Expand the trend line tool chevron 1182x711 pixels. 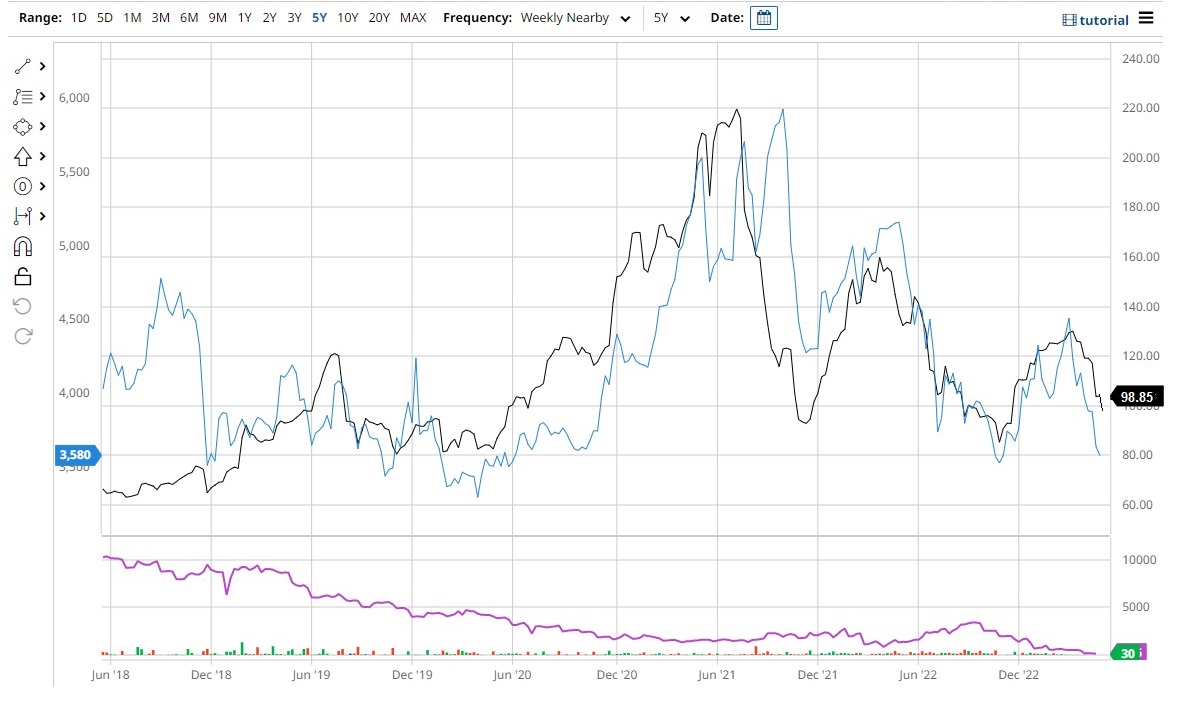(42, 66)
